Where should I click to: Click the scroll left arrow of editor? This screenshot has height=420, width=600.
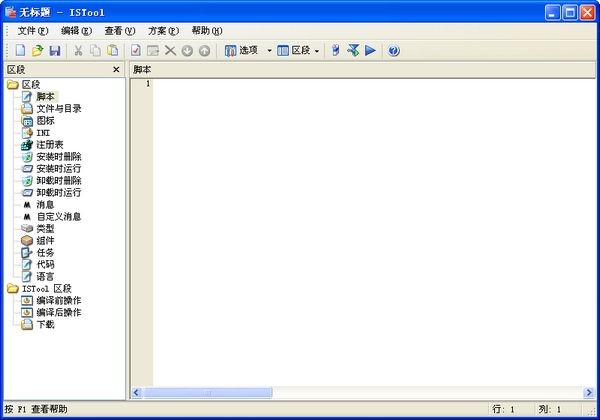coord(137,392)
